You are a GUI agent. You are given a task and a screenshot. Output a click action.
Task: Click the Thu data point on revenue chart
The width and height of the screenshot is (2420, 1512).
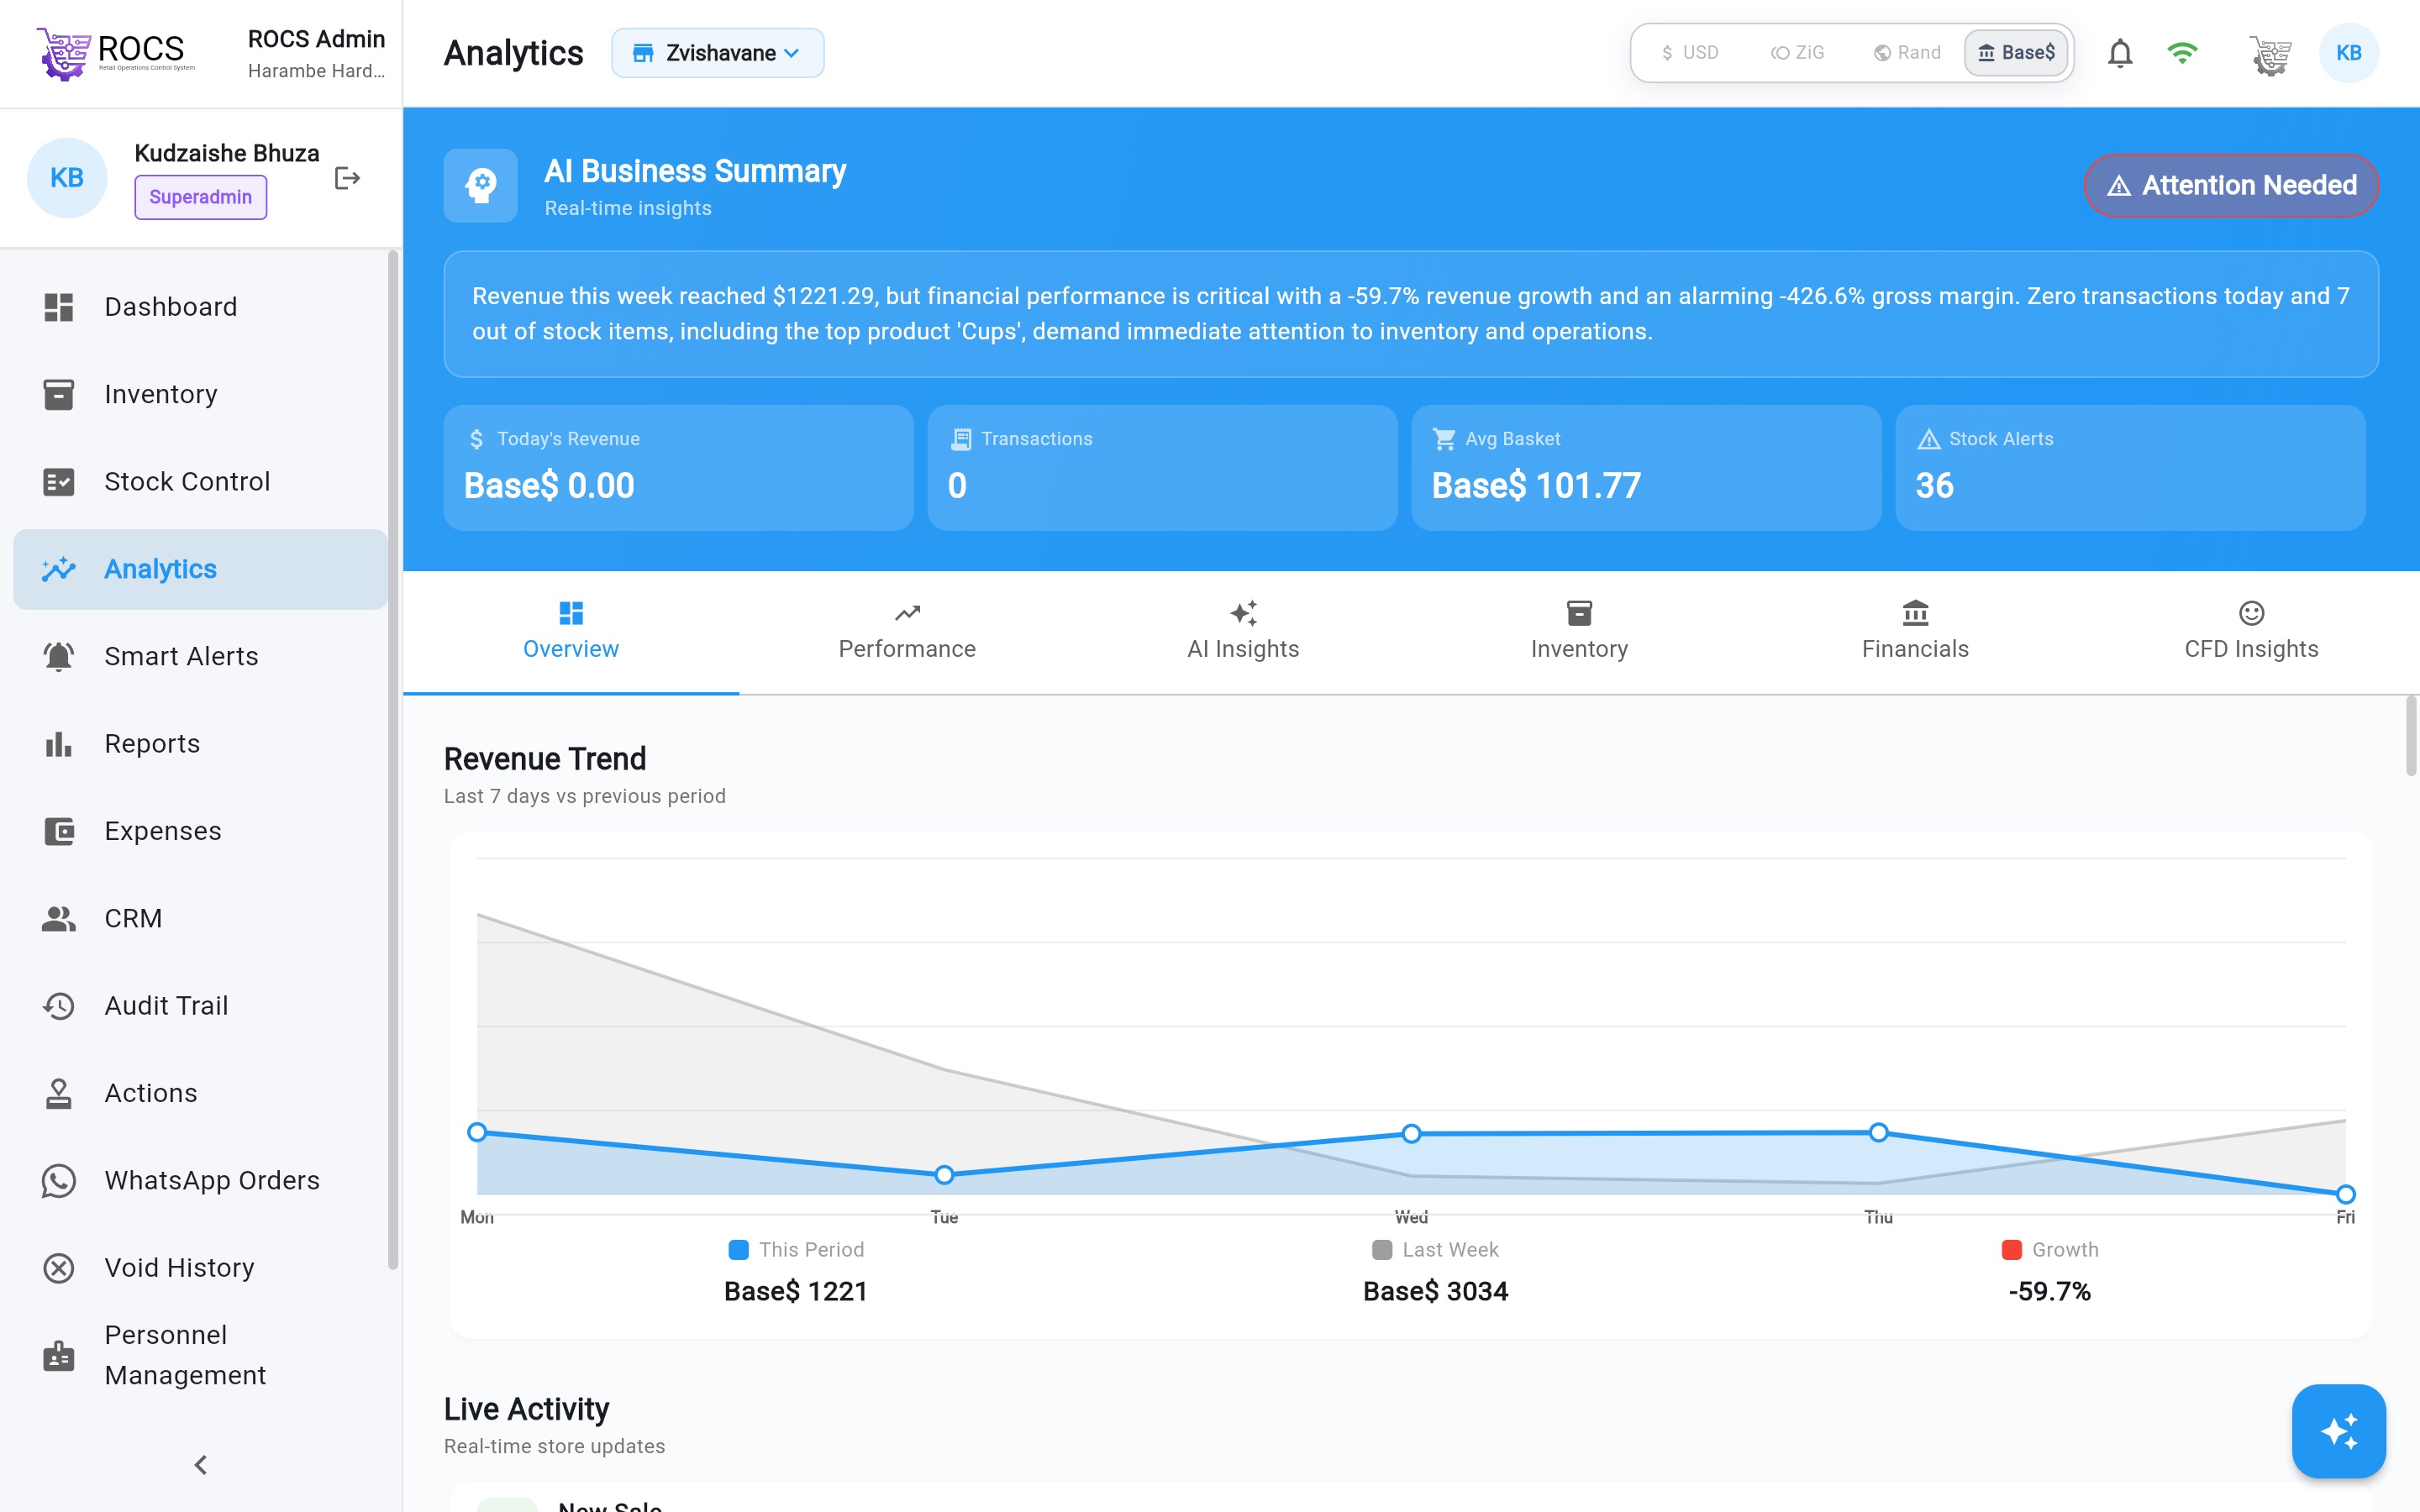pos(1879,1132)
